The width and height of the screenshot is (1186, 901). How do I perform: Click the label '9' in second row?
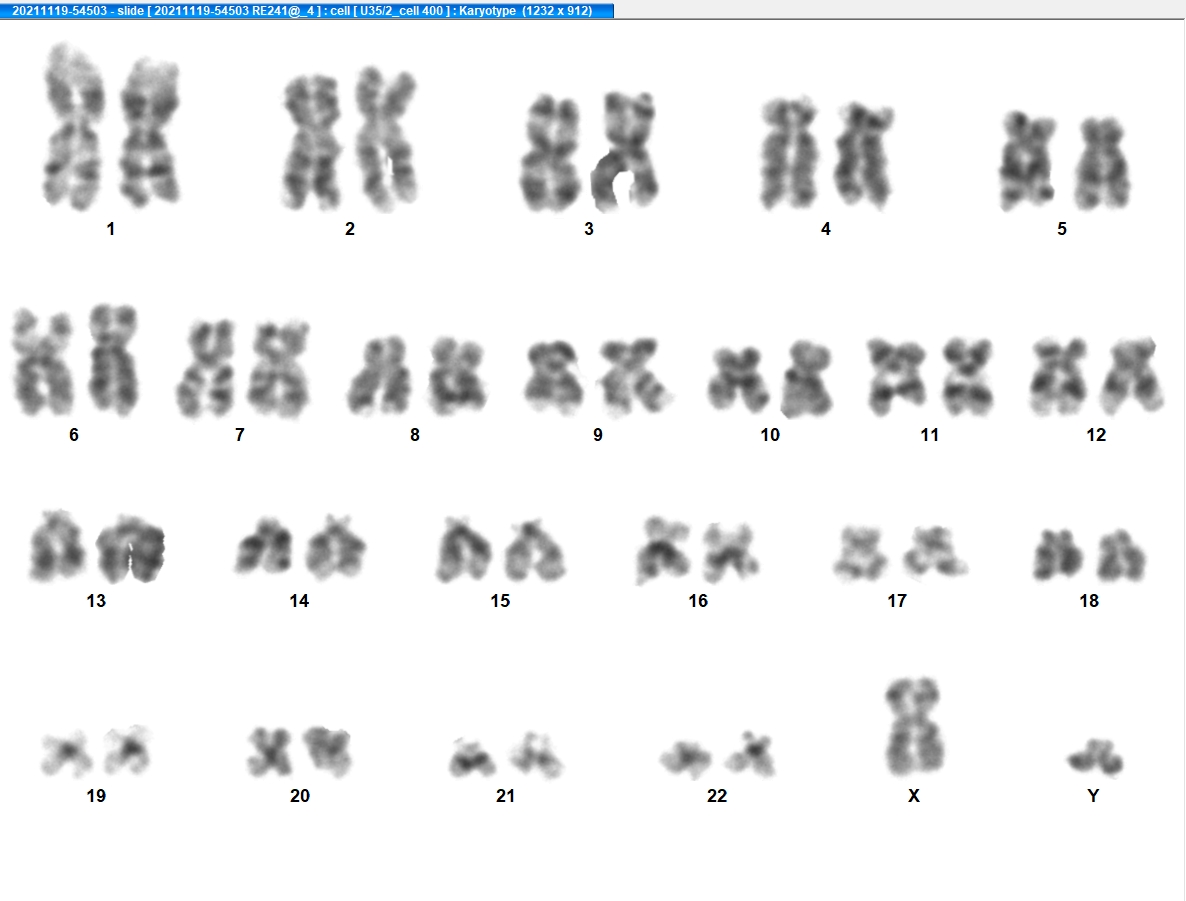pyautogui.click(x=598, y=435)
